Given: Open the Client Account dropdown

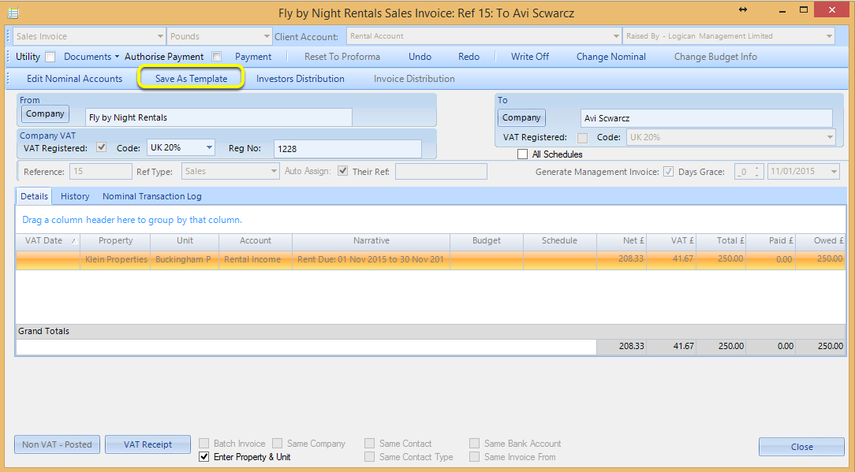Looking at the screenshot, I should click(x=616, y=37).
